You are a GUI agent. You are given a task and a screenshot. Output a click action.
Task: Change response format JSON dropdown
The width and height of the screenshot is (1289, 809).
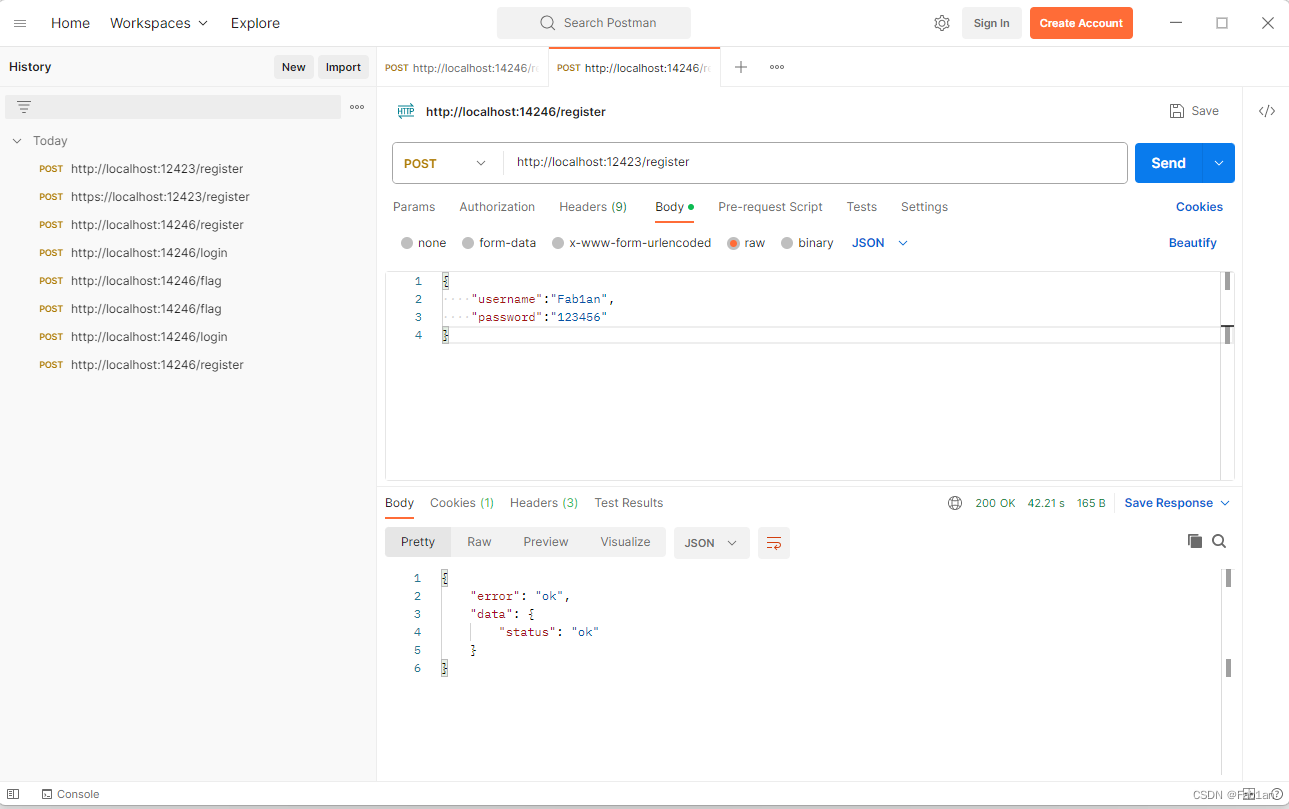pos(712,543)
